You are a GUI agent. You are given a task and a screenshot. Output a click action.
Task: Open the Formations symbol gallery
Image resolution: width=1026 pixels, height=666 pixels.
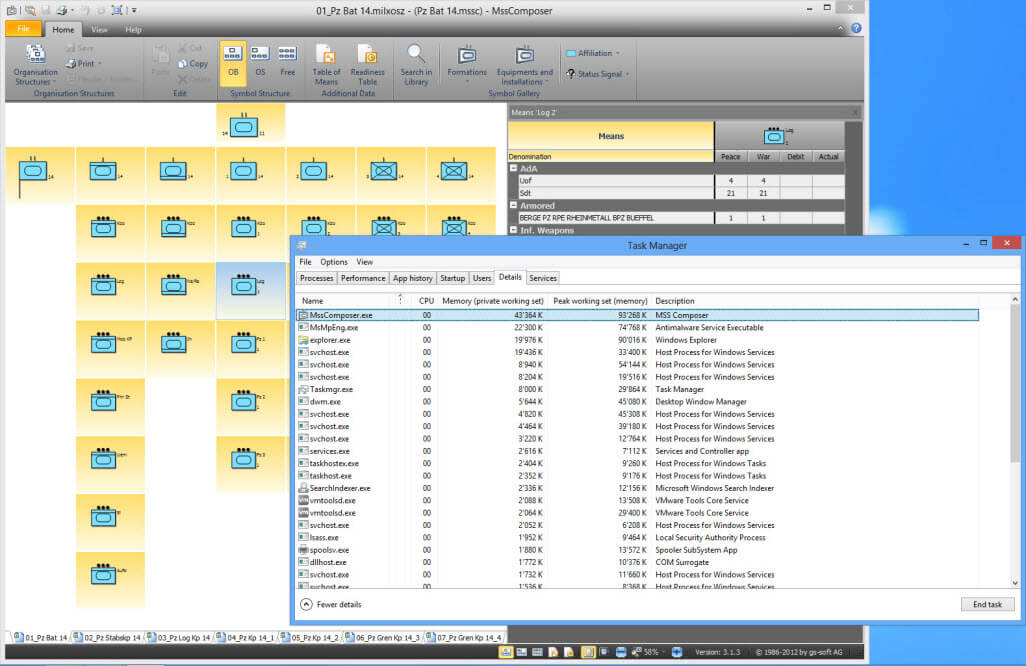click(x=467, y=64)
